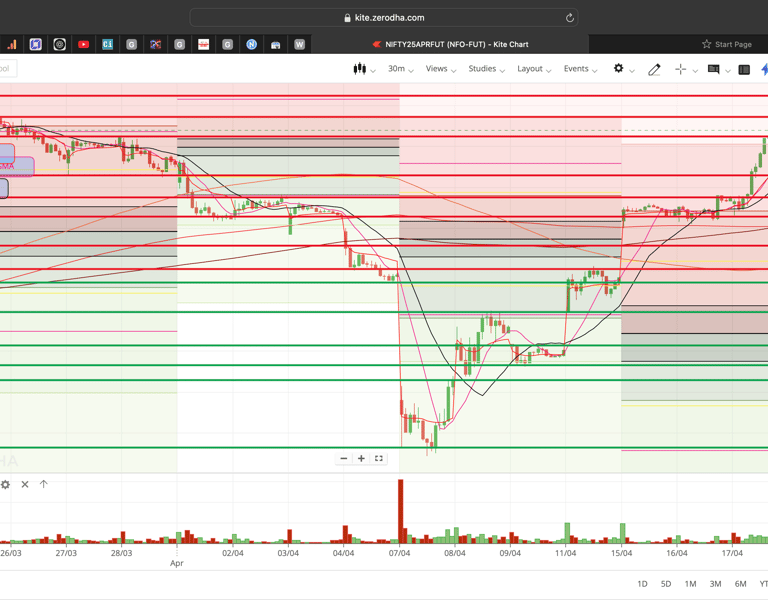Open the YouTube pinned tab

(83, 45)
